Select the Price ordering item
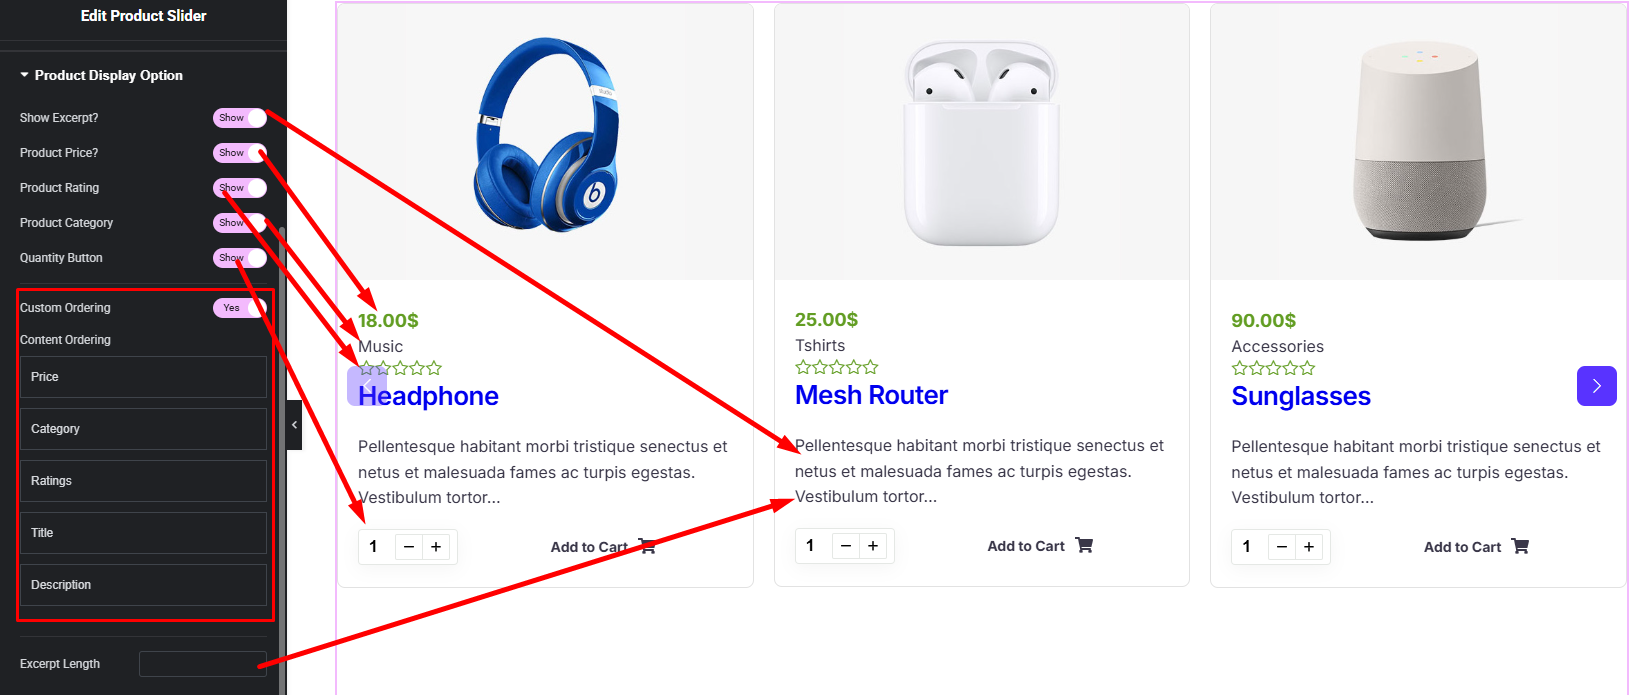 point(143,377)
